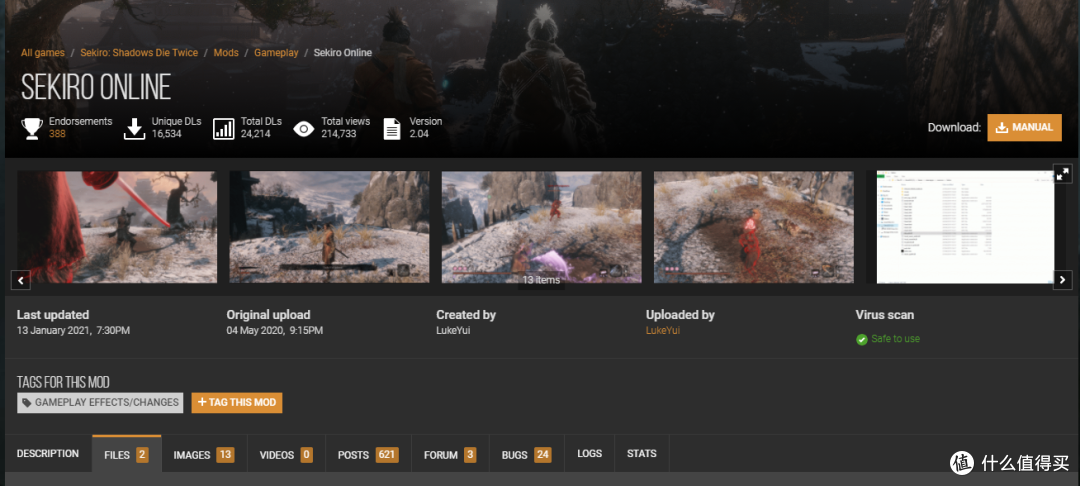Image resolution: width=1080 pixels, height=486 pixels.
Task: Click the Created by LukeYui text
Action: (x=453, y=330)
